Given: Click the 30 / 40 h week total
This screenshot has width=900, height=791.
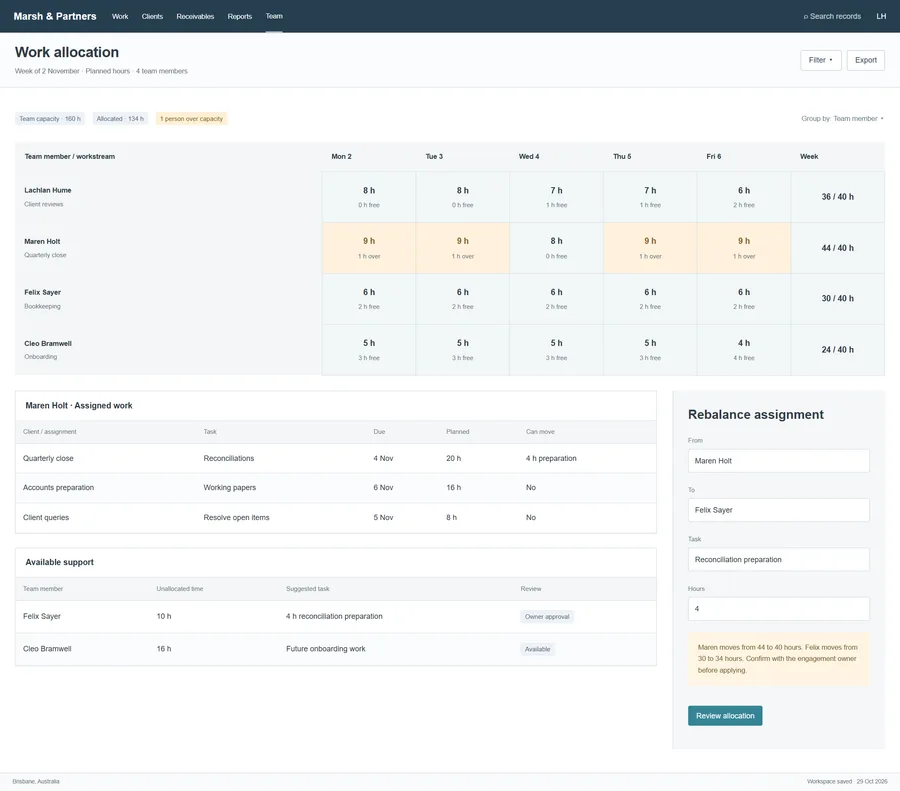Looking at the screenshot, I should pos(837,298).
